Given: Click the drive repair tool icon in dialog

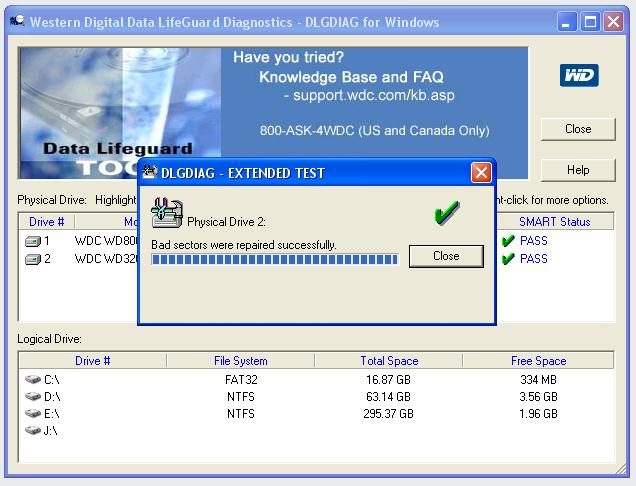Looking at the screenshot, I should click(x=167, y=213).
